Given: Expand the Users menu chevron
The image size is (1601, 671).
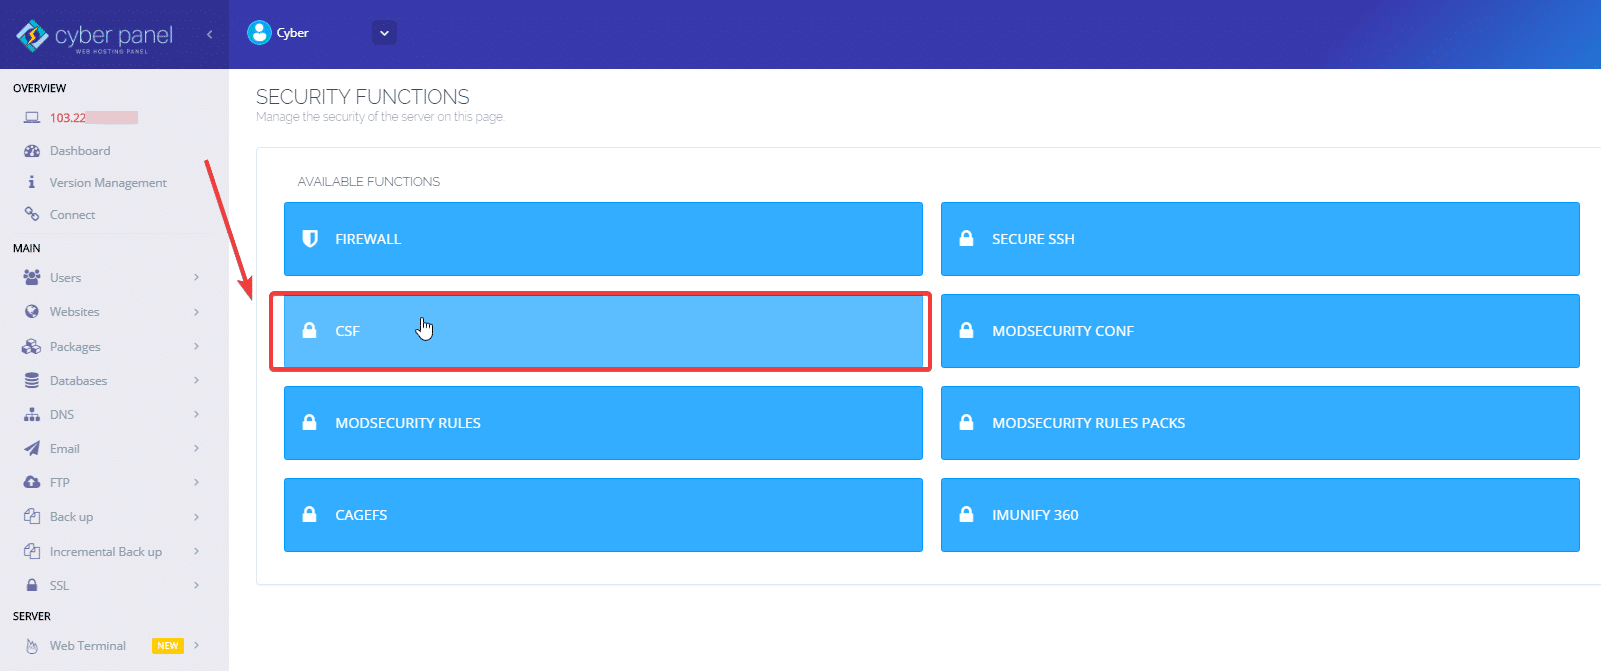Looking at the screenshot, I should pos(196,277).
